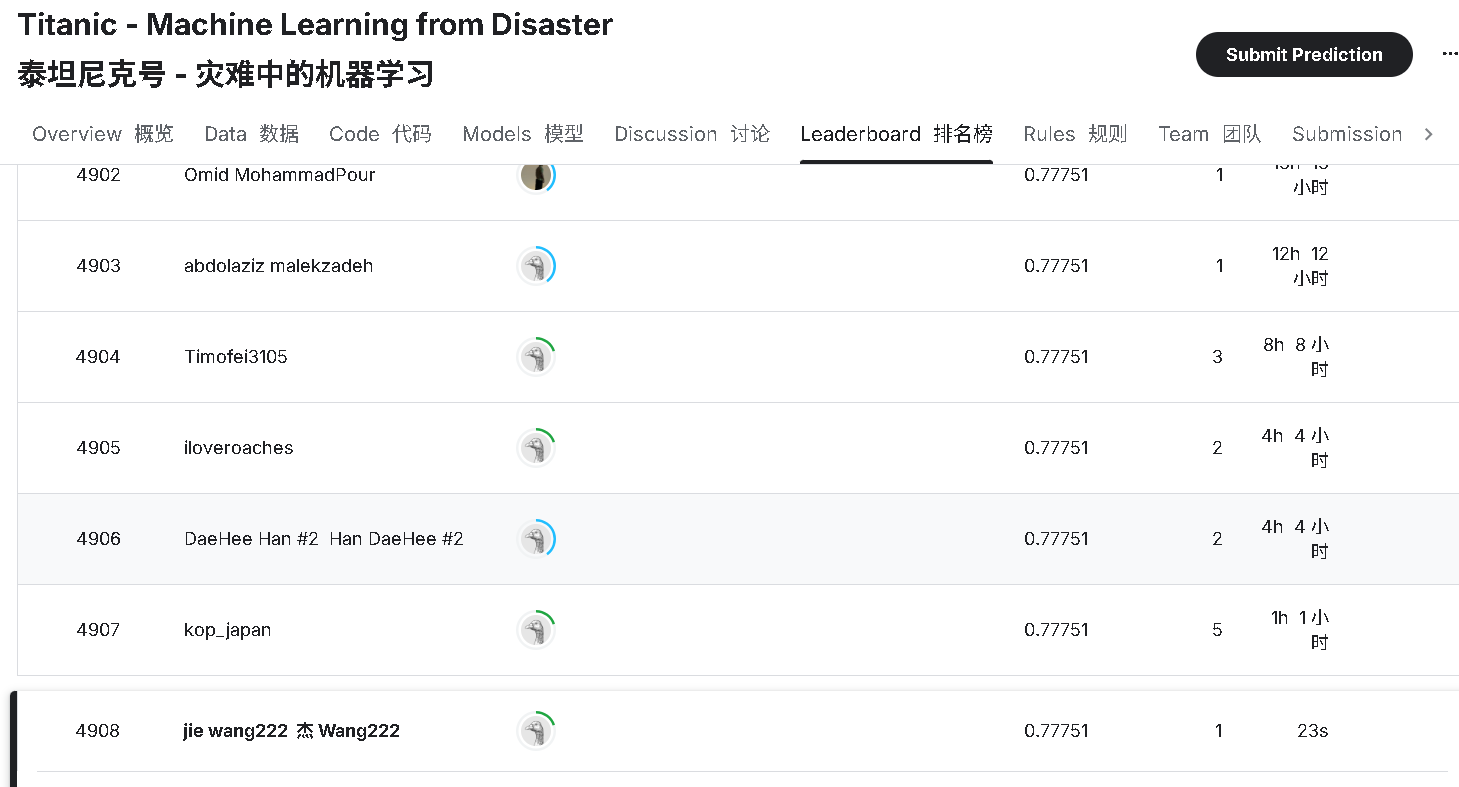Click the 0.77751 score in jie wang222's row
1459x787 pixels.
pyautogui.click(x=1056, y=731)
